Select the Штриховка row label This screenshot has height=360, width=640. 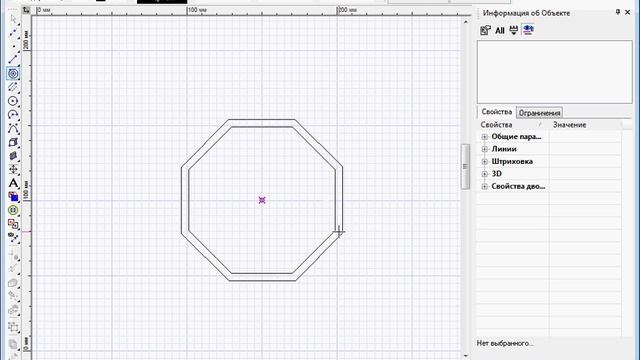tap(512, 162)
